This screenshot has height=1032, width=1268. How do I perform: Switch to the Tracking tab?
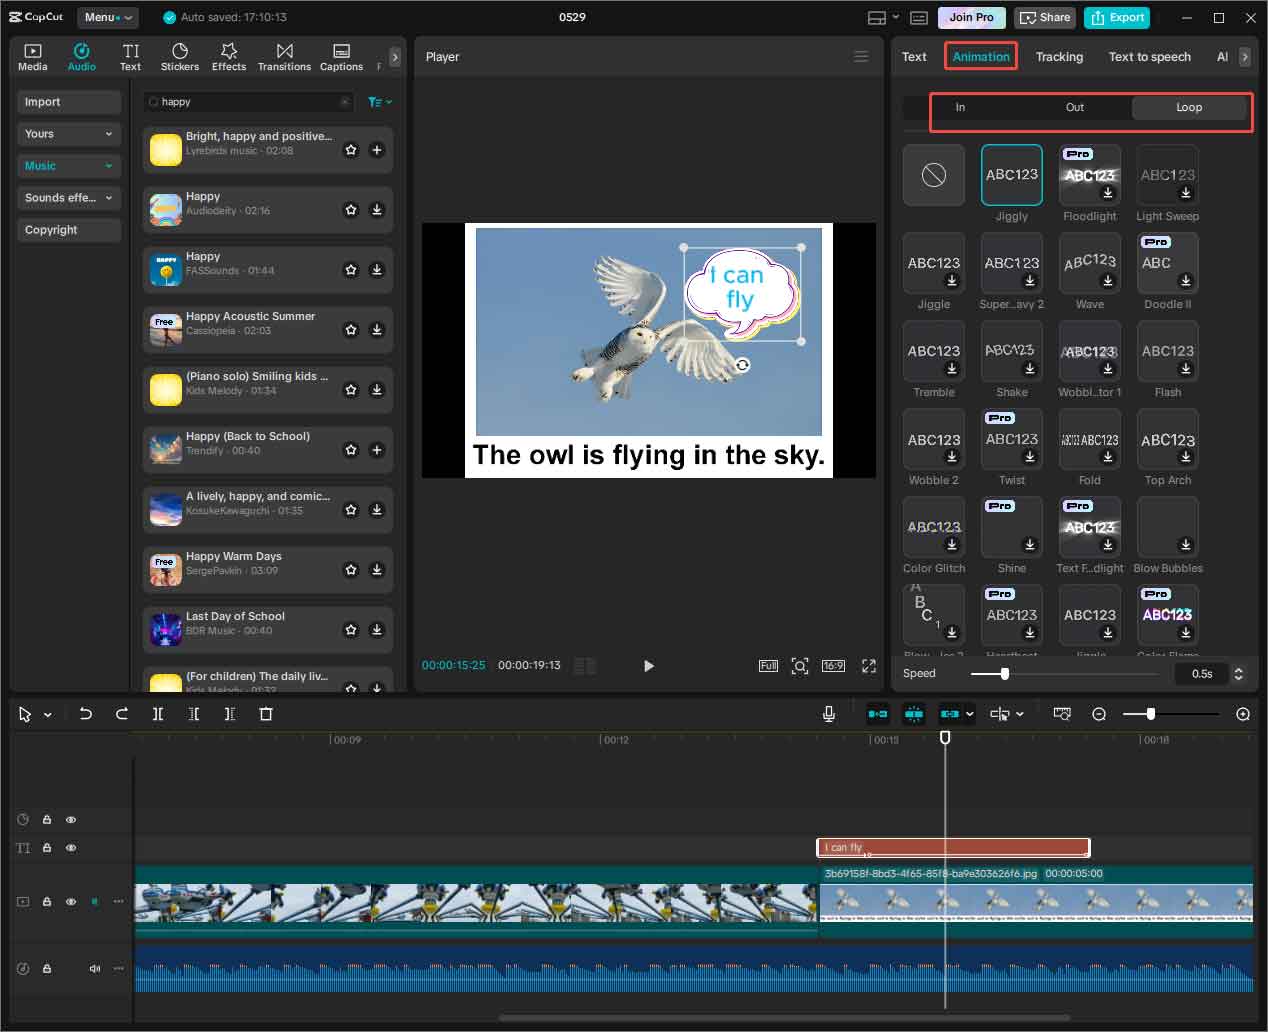[1059, 56]
